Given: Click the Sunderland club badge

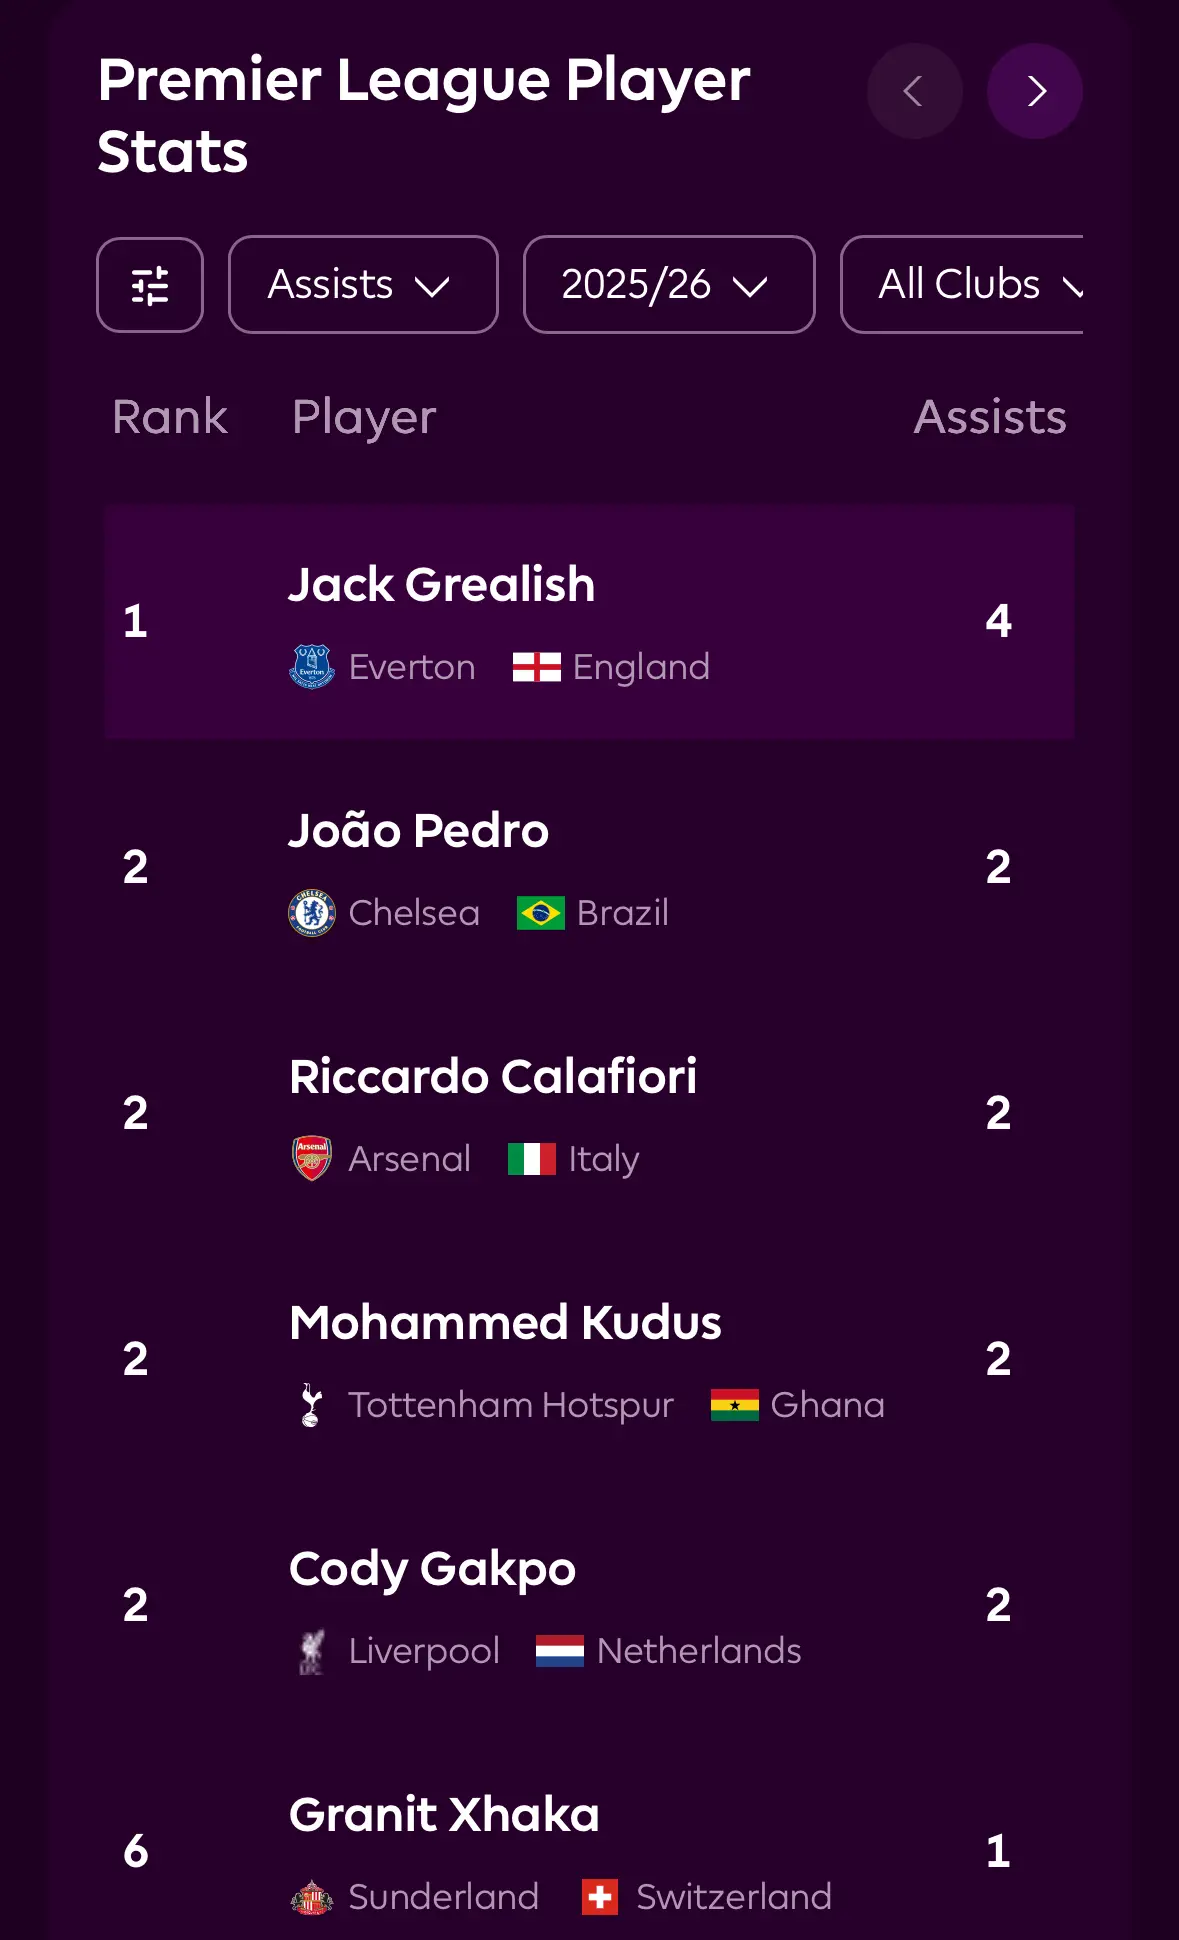Looking at the screenshot, I should pos(312,1897).
